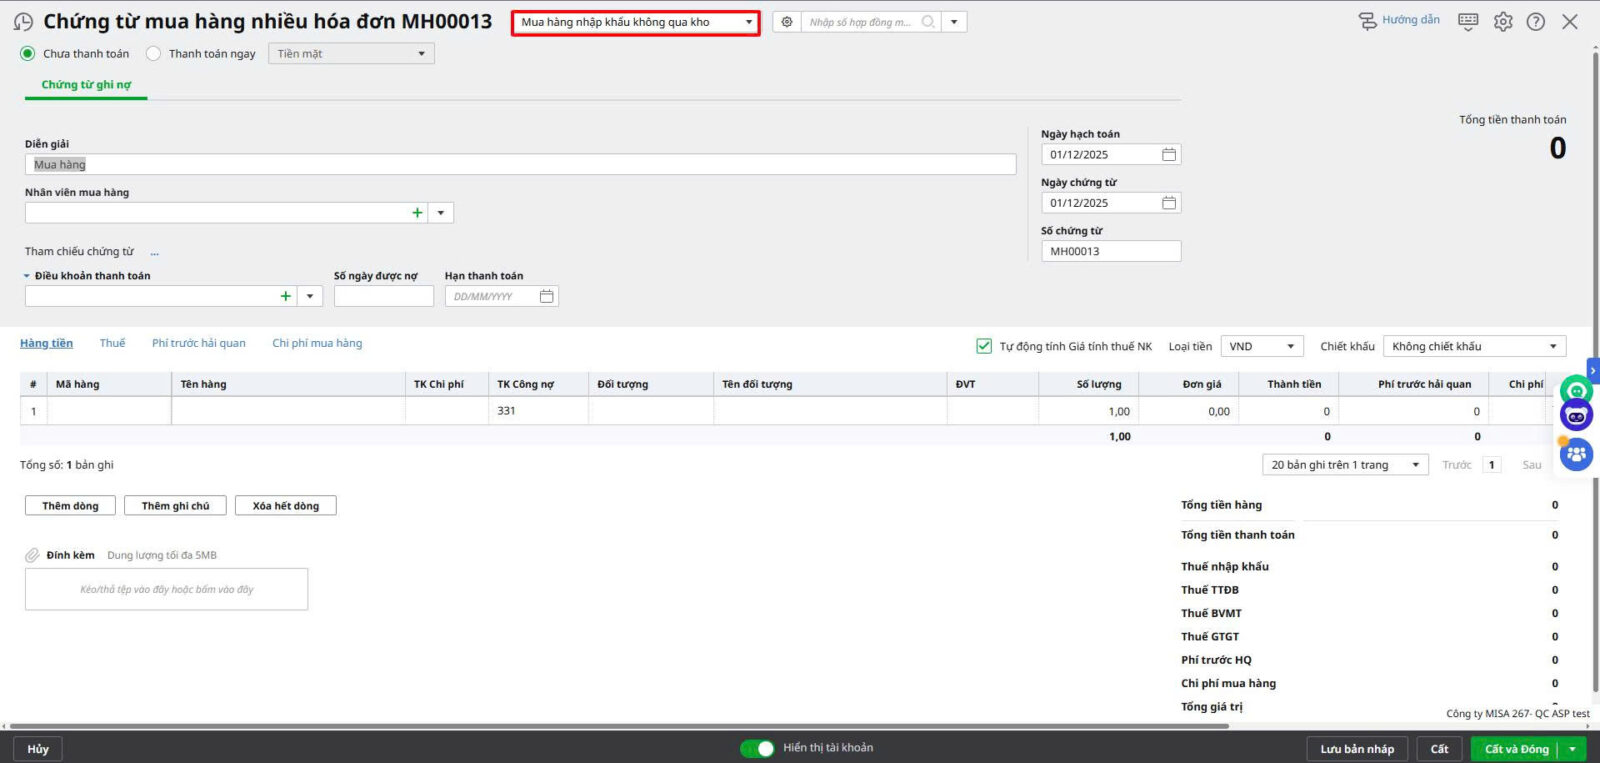Image resolution: width=1600 pixels, height=763 pixels.
Task: Select Thanh toán ngay radio option
Action: tap(154, 54)
